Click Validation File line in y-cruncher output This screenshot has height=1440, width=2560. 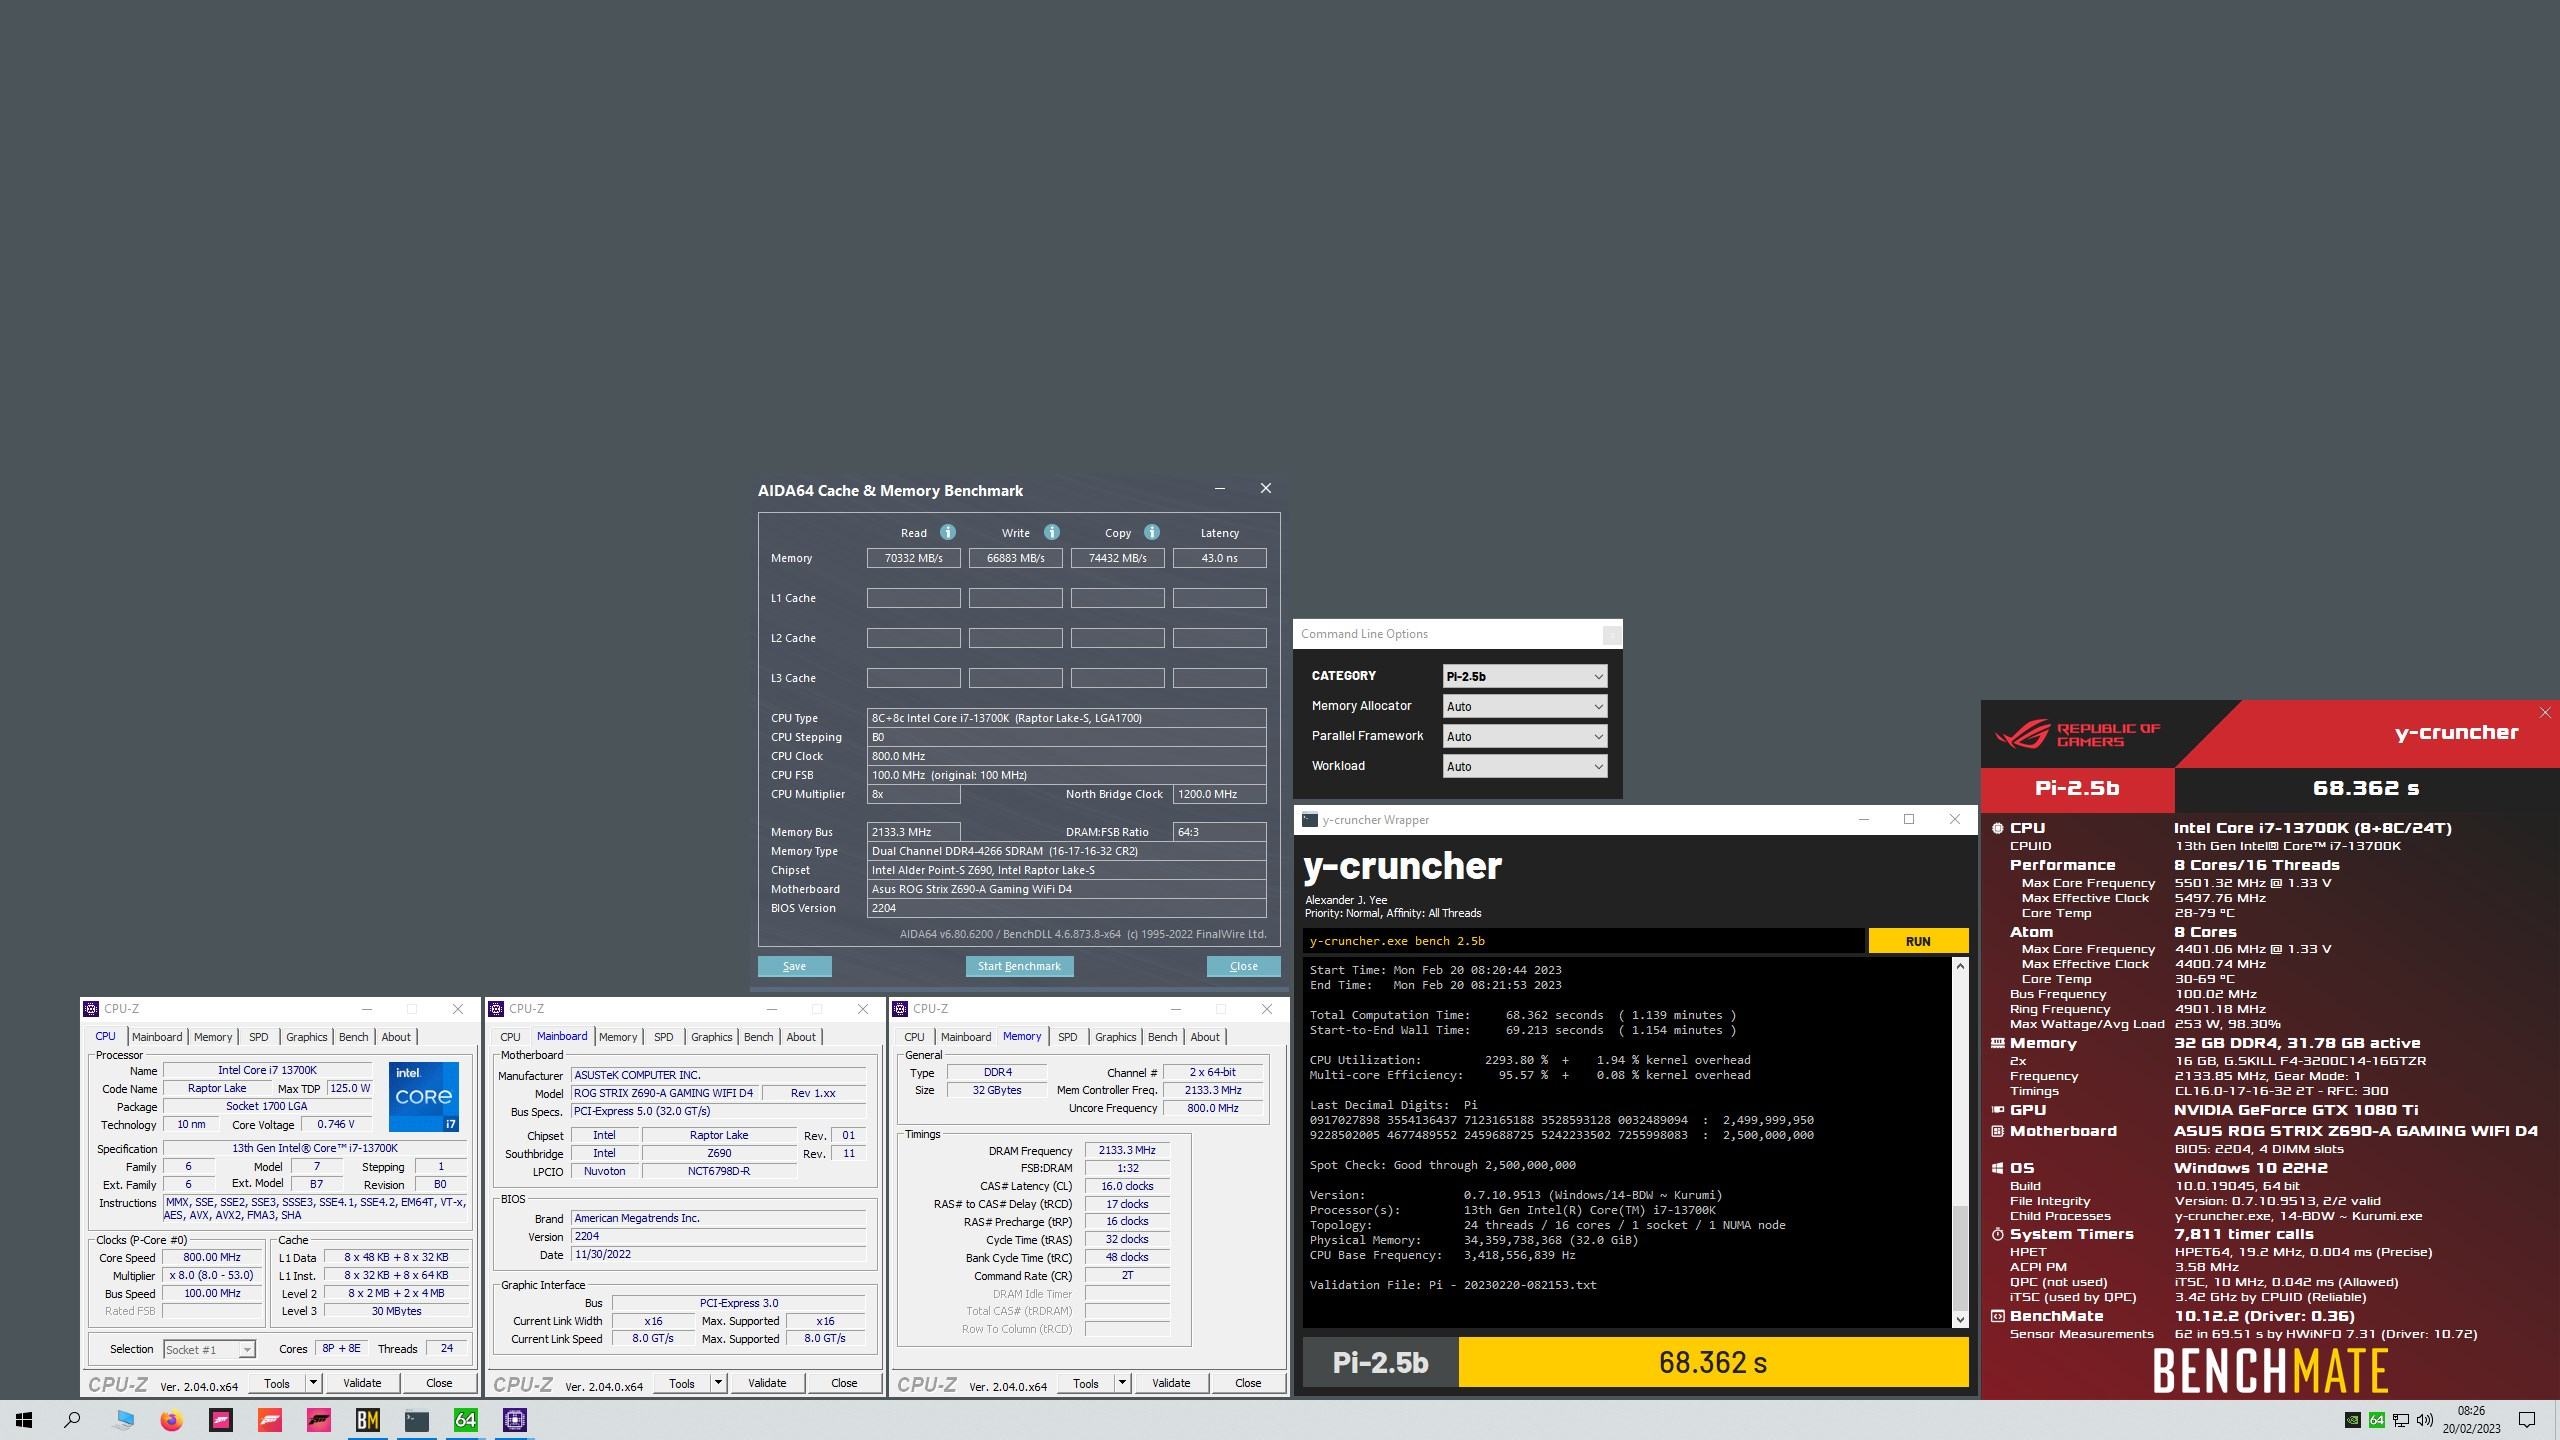click(x=1453, y=1285)
